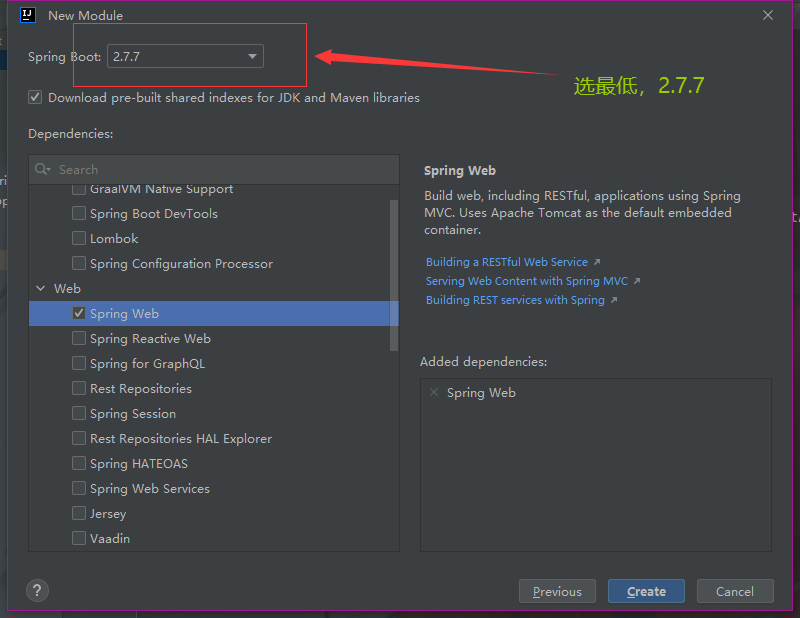Image resolution: width=800 pixels, height=618 pixels.
Task: Check the Spring Reactive Web checkbox
Action: [79, 338]
